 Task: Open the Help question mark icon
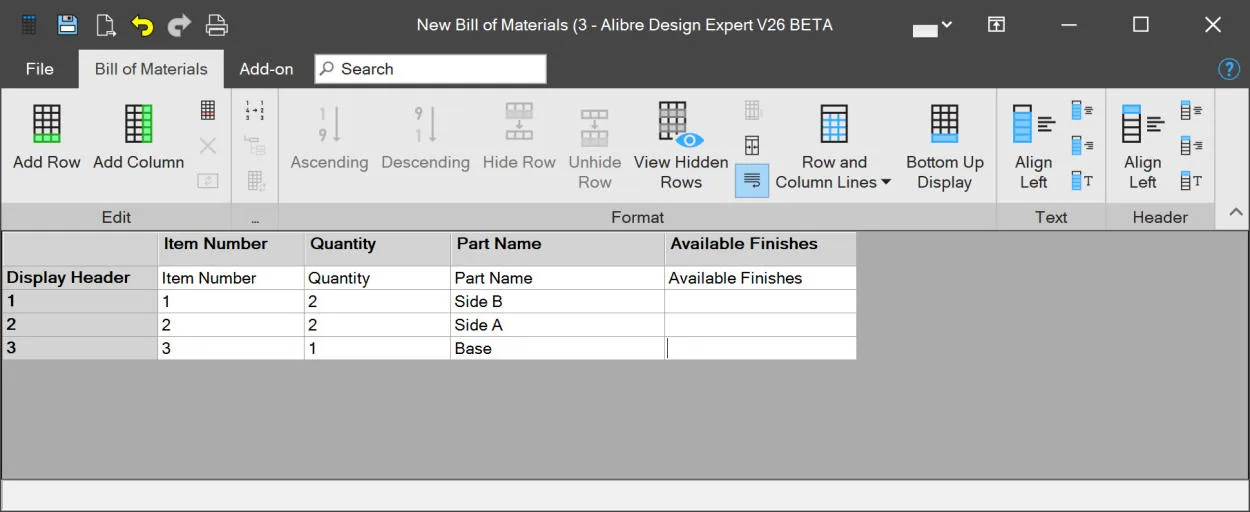pos(1229,69)
